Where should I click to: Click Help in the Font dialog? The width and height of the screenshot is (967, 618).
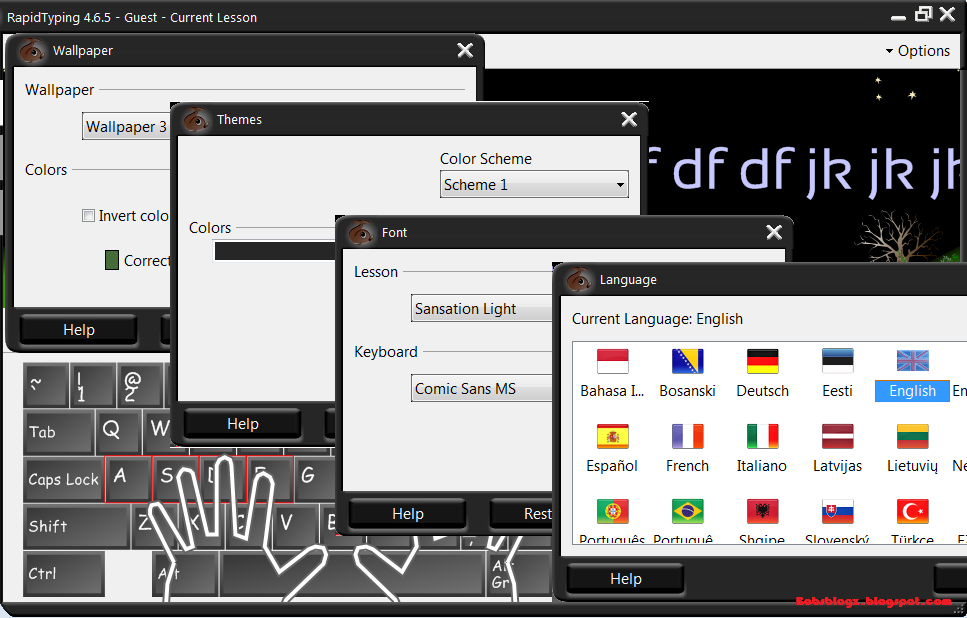(x=408, y=514)
